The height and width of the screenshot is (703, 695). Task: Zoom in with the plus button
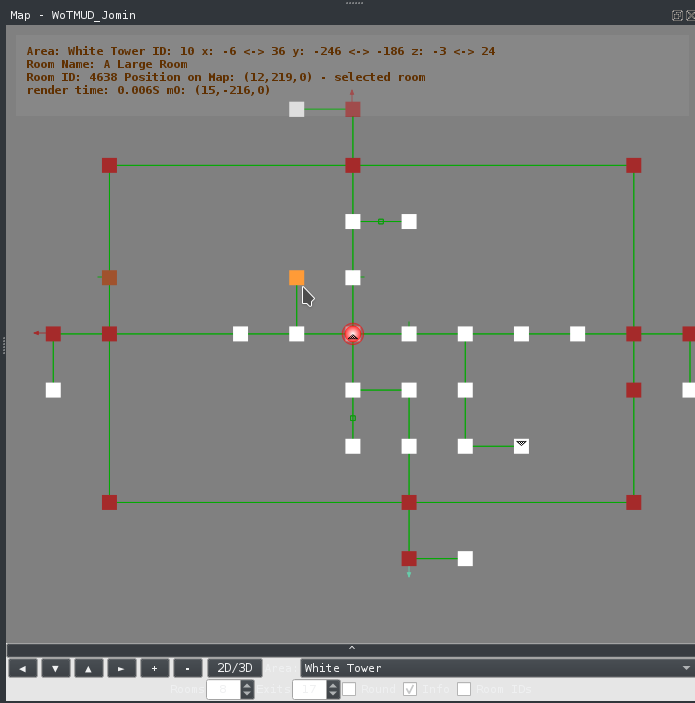click(x=155, y=668)
